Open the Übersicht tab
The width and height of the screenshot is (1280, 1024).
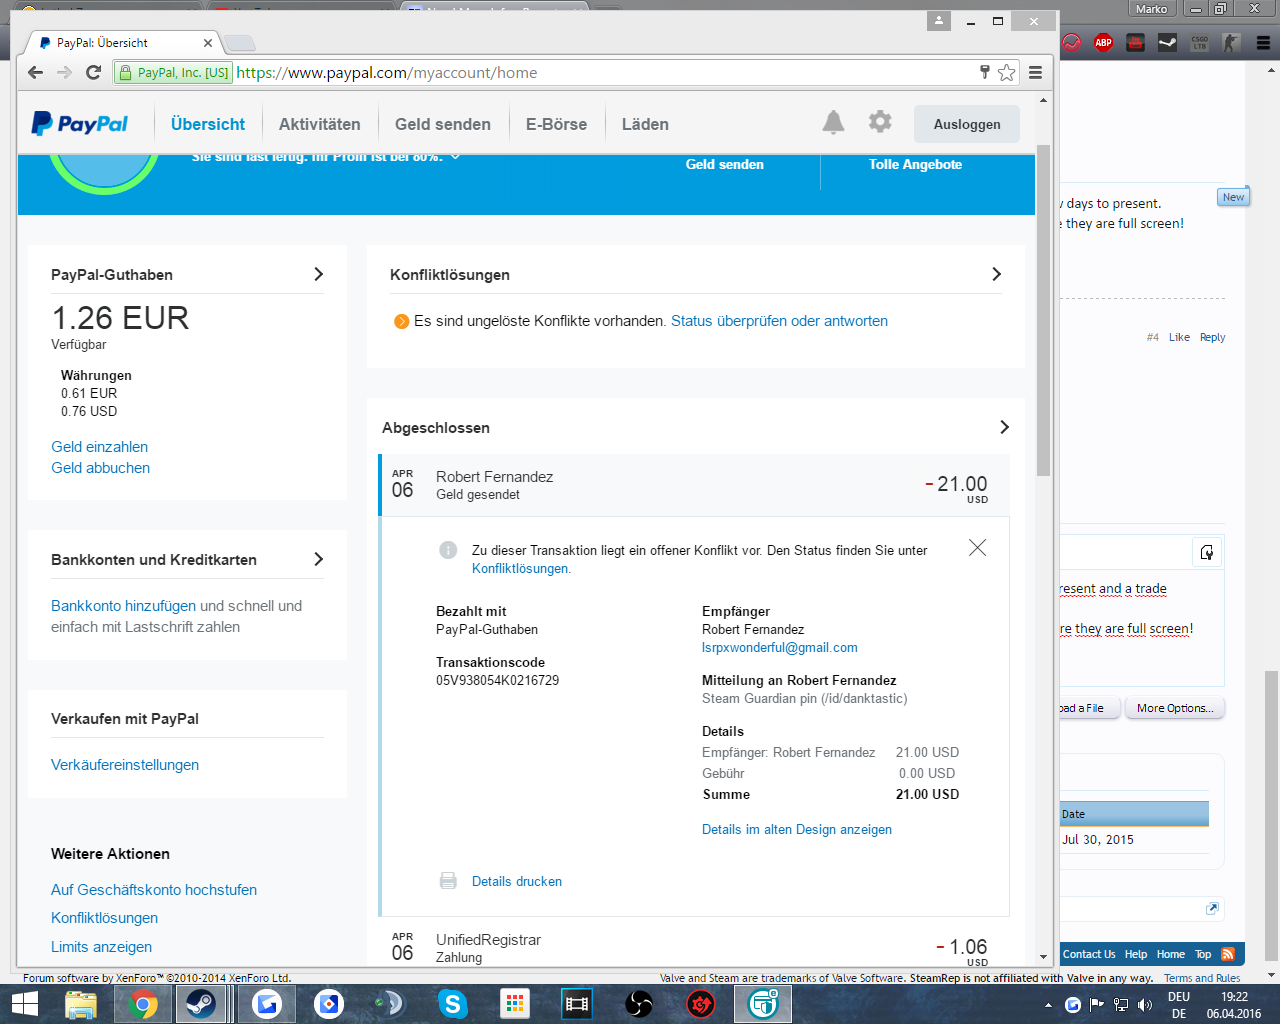click(208, 124)
